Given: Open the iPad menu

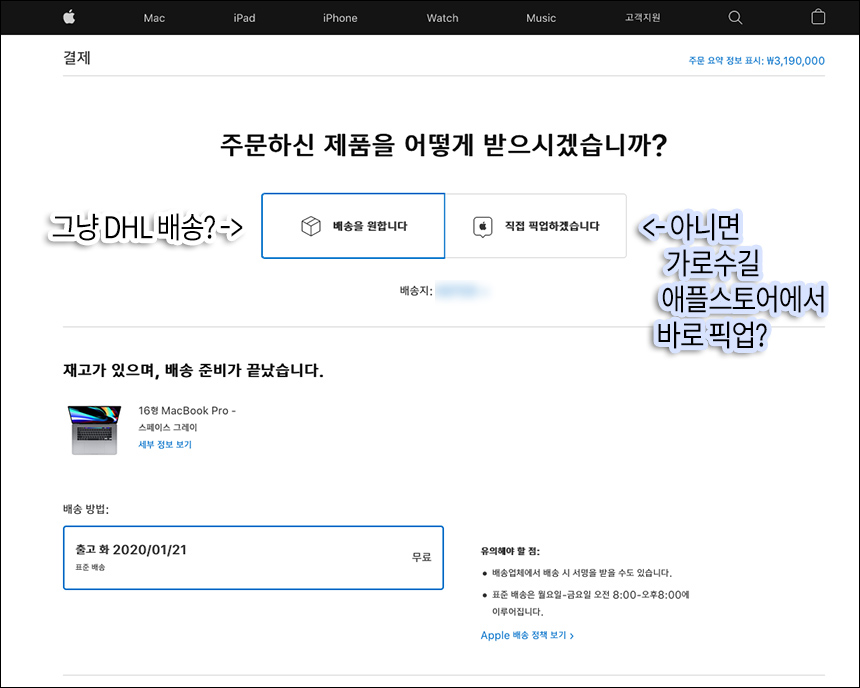Looking at the screenshot, I should (x=244, y=18).
